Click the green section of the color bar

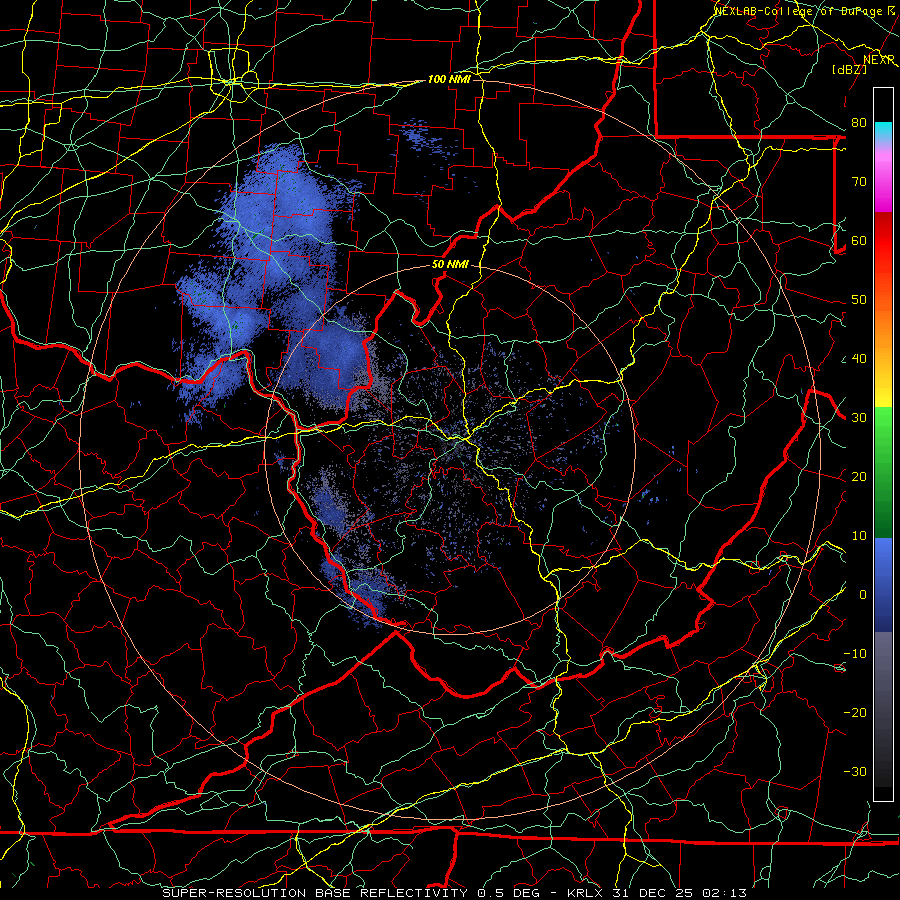coord(883,472)
